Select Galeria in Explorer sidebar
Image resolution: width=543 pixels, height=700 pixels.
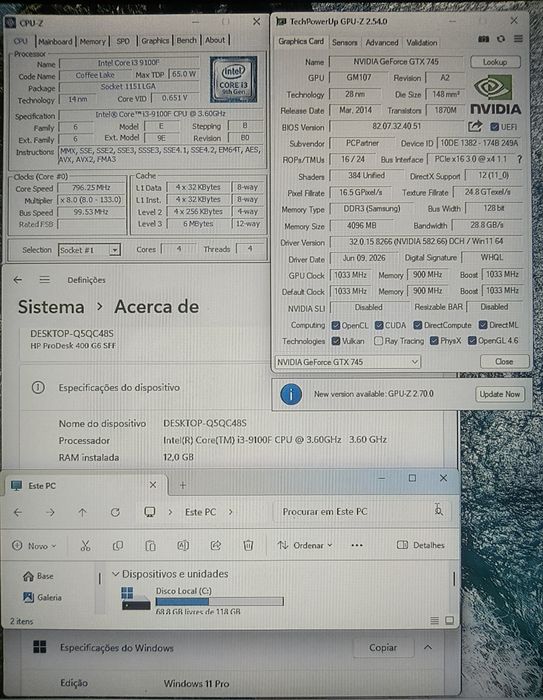42,597
